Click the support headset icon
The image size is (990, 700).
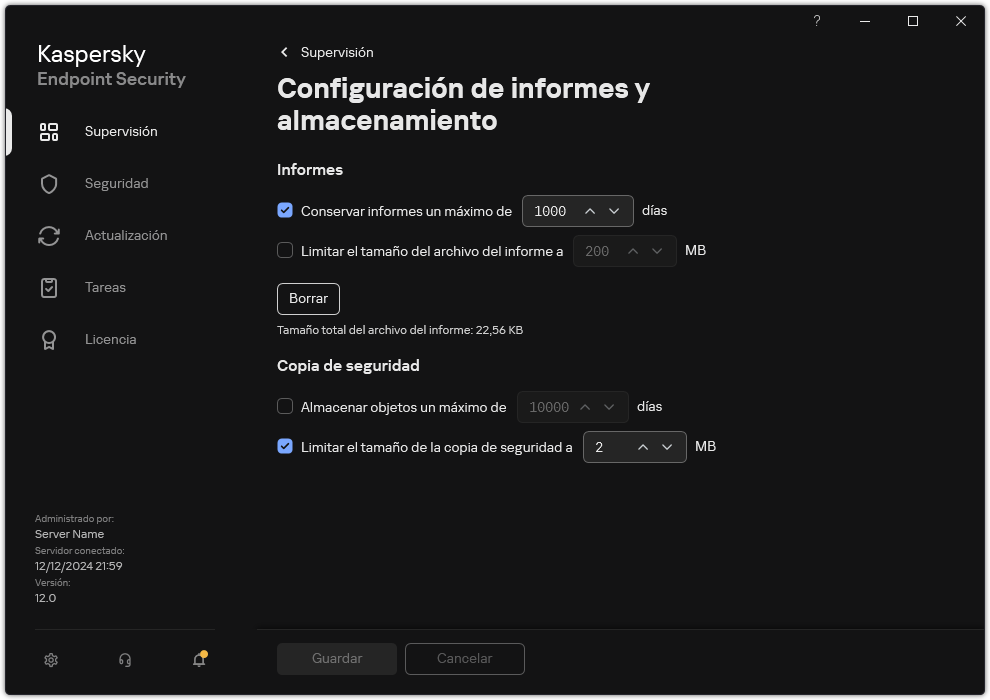coord(124,660)
